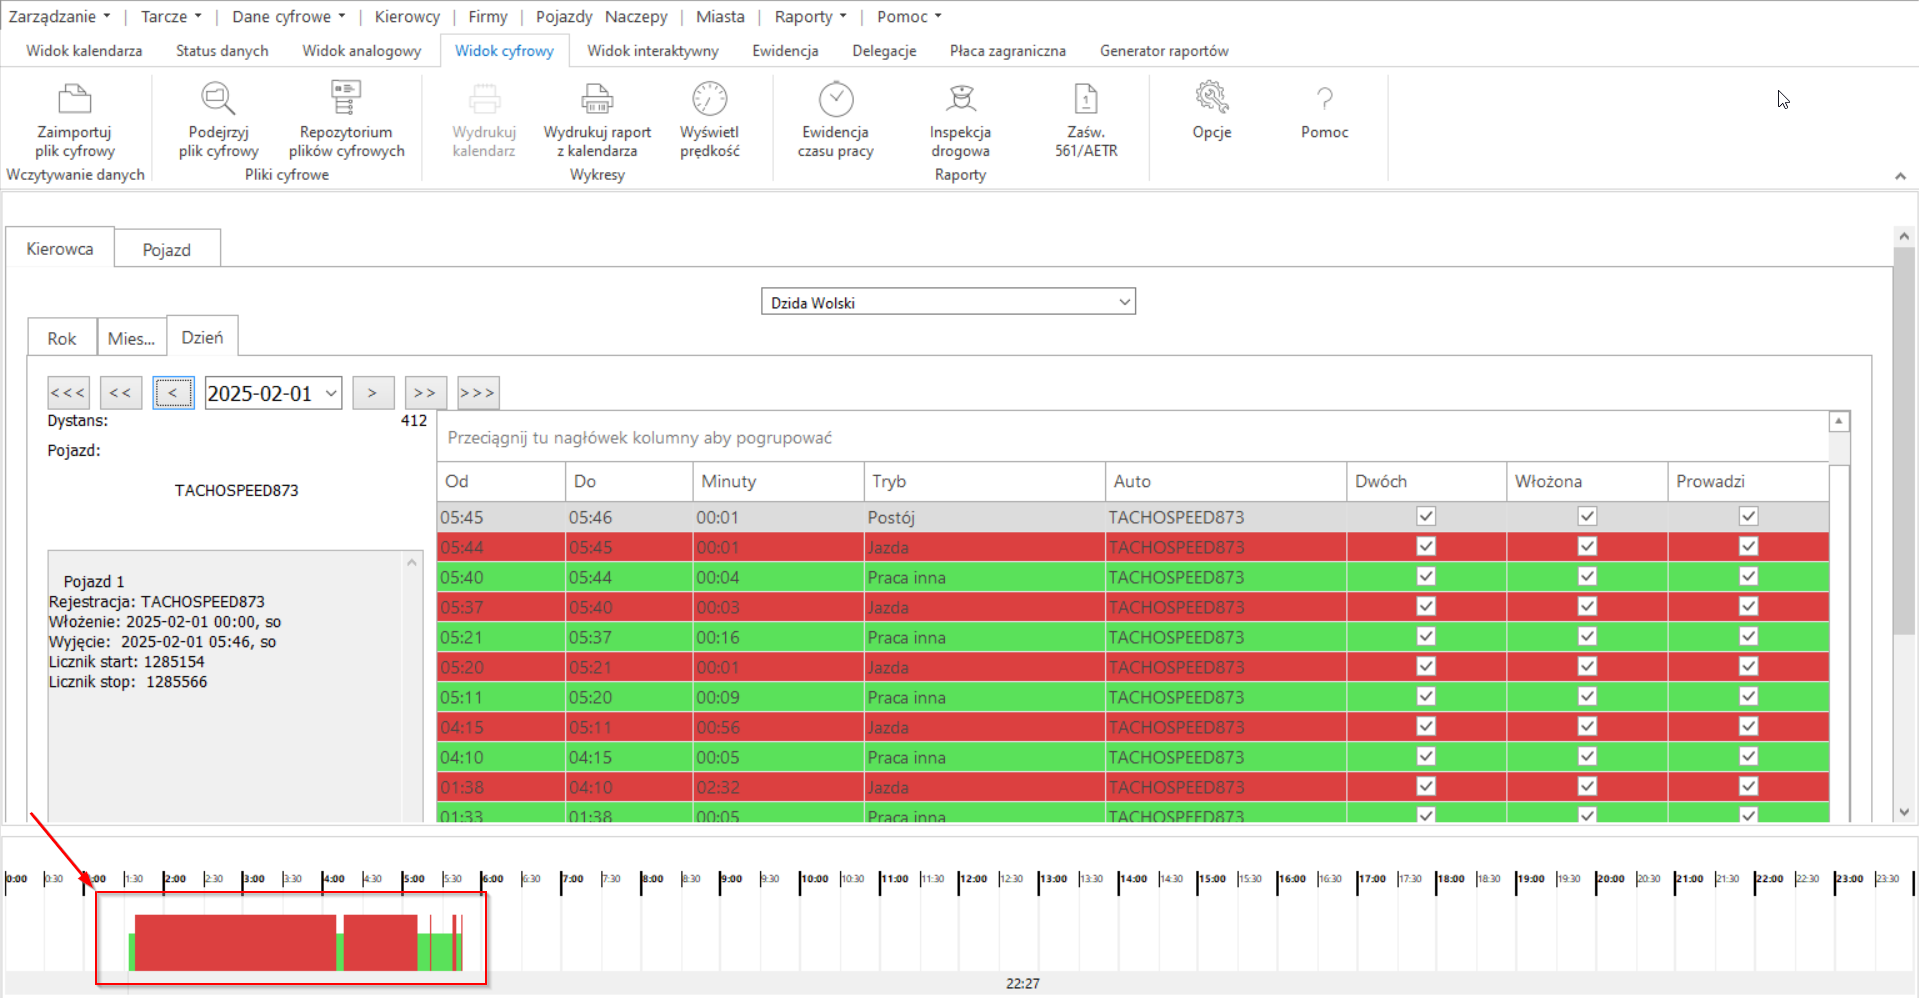The image size is (1919, 998).
Task: Go to previous day with < button
Action: pos(173,393)
